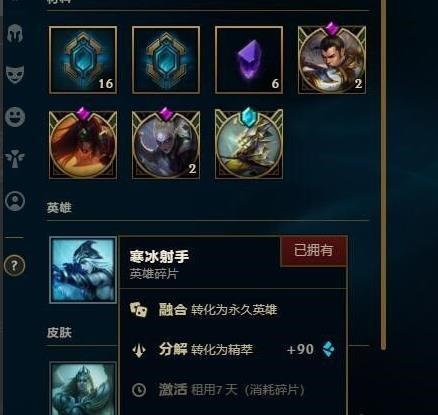Click the 已拥有 owned badge

(x=313, y=251)
